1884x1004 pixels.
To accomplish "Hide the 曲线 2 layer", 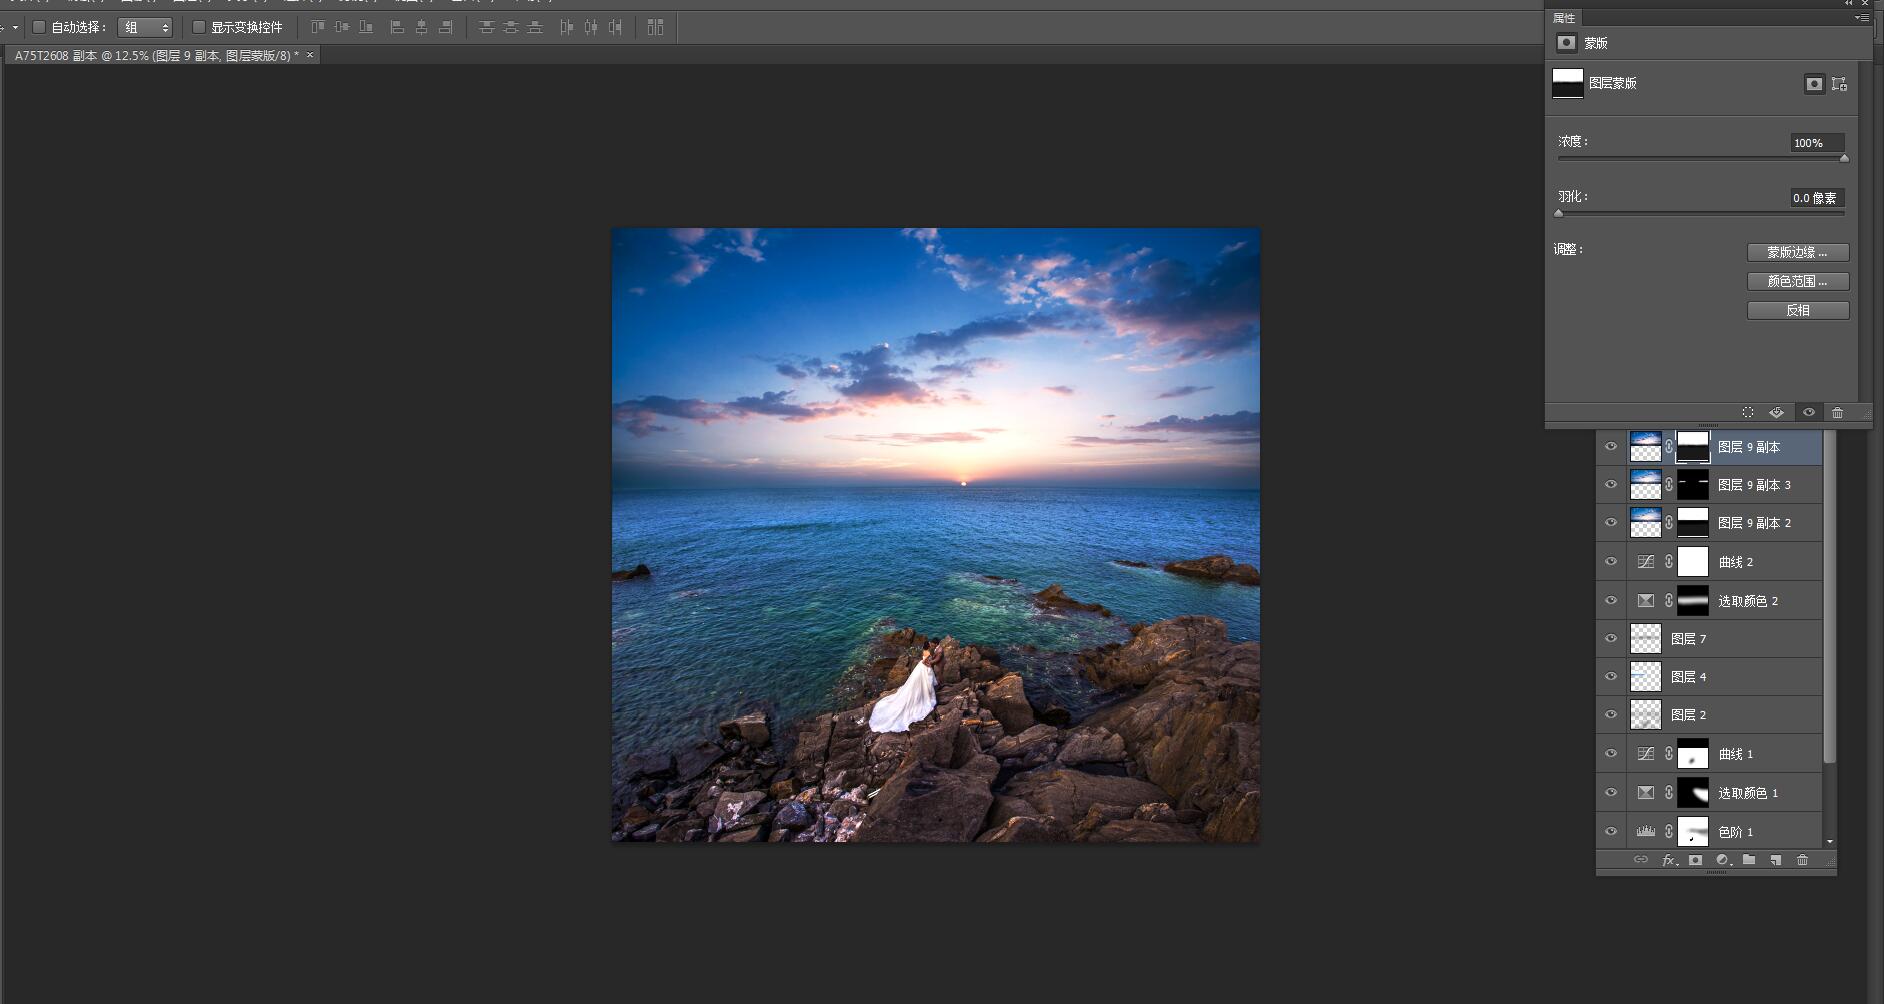I will pyautogui.click(x=1610, y=562).
